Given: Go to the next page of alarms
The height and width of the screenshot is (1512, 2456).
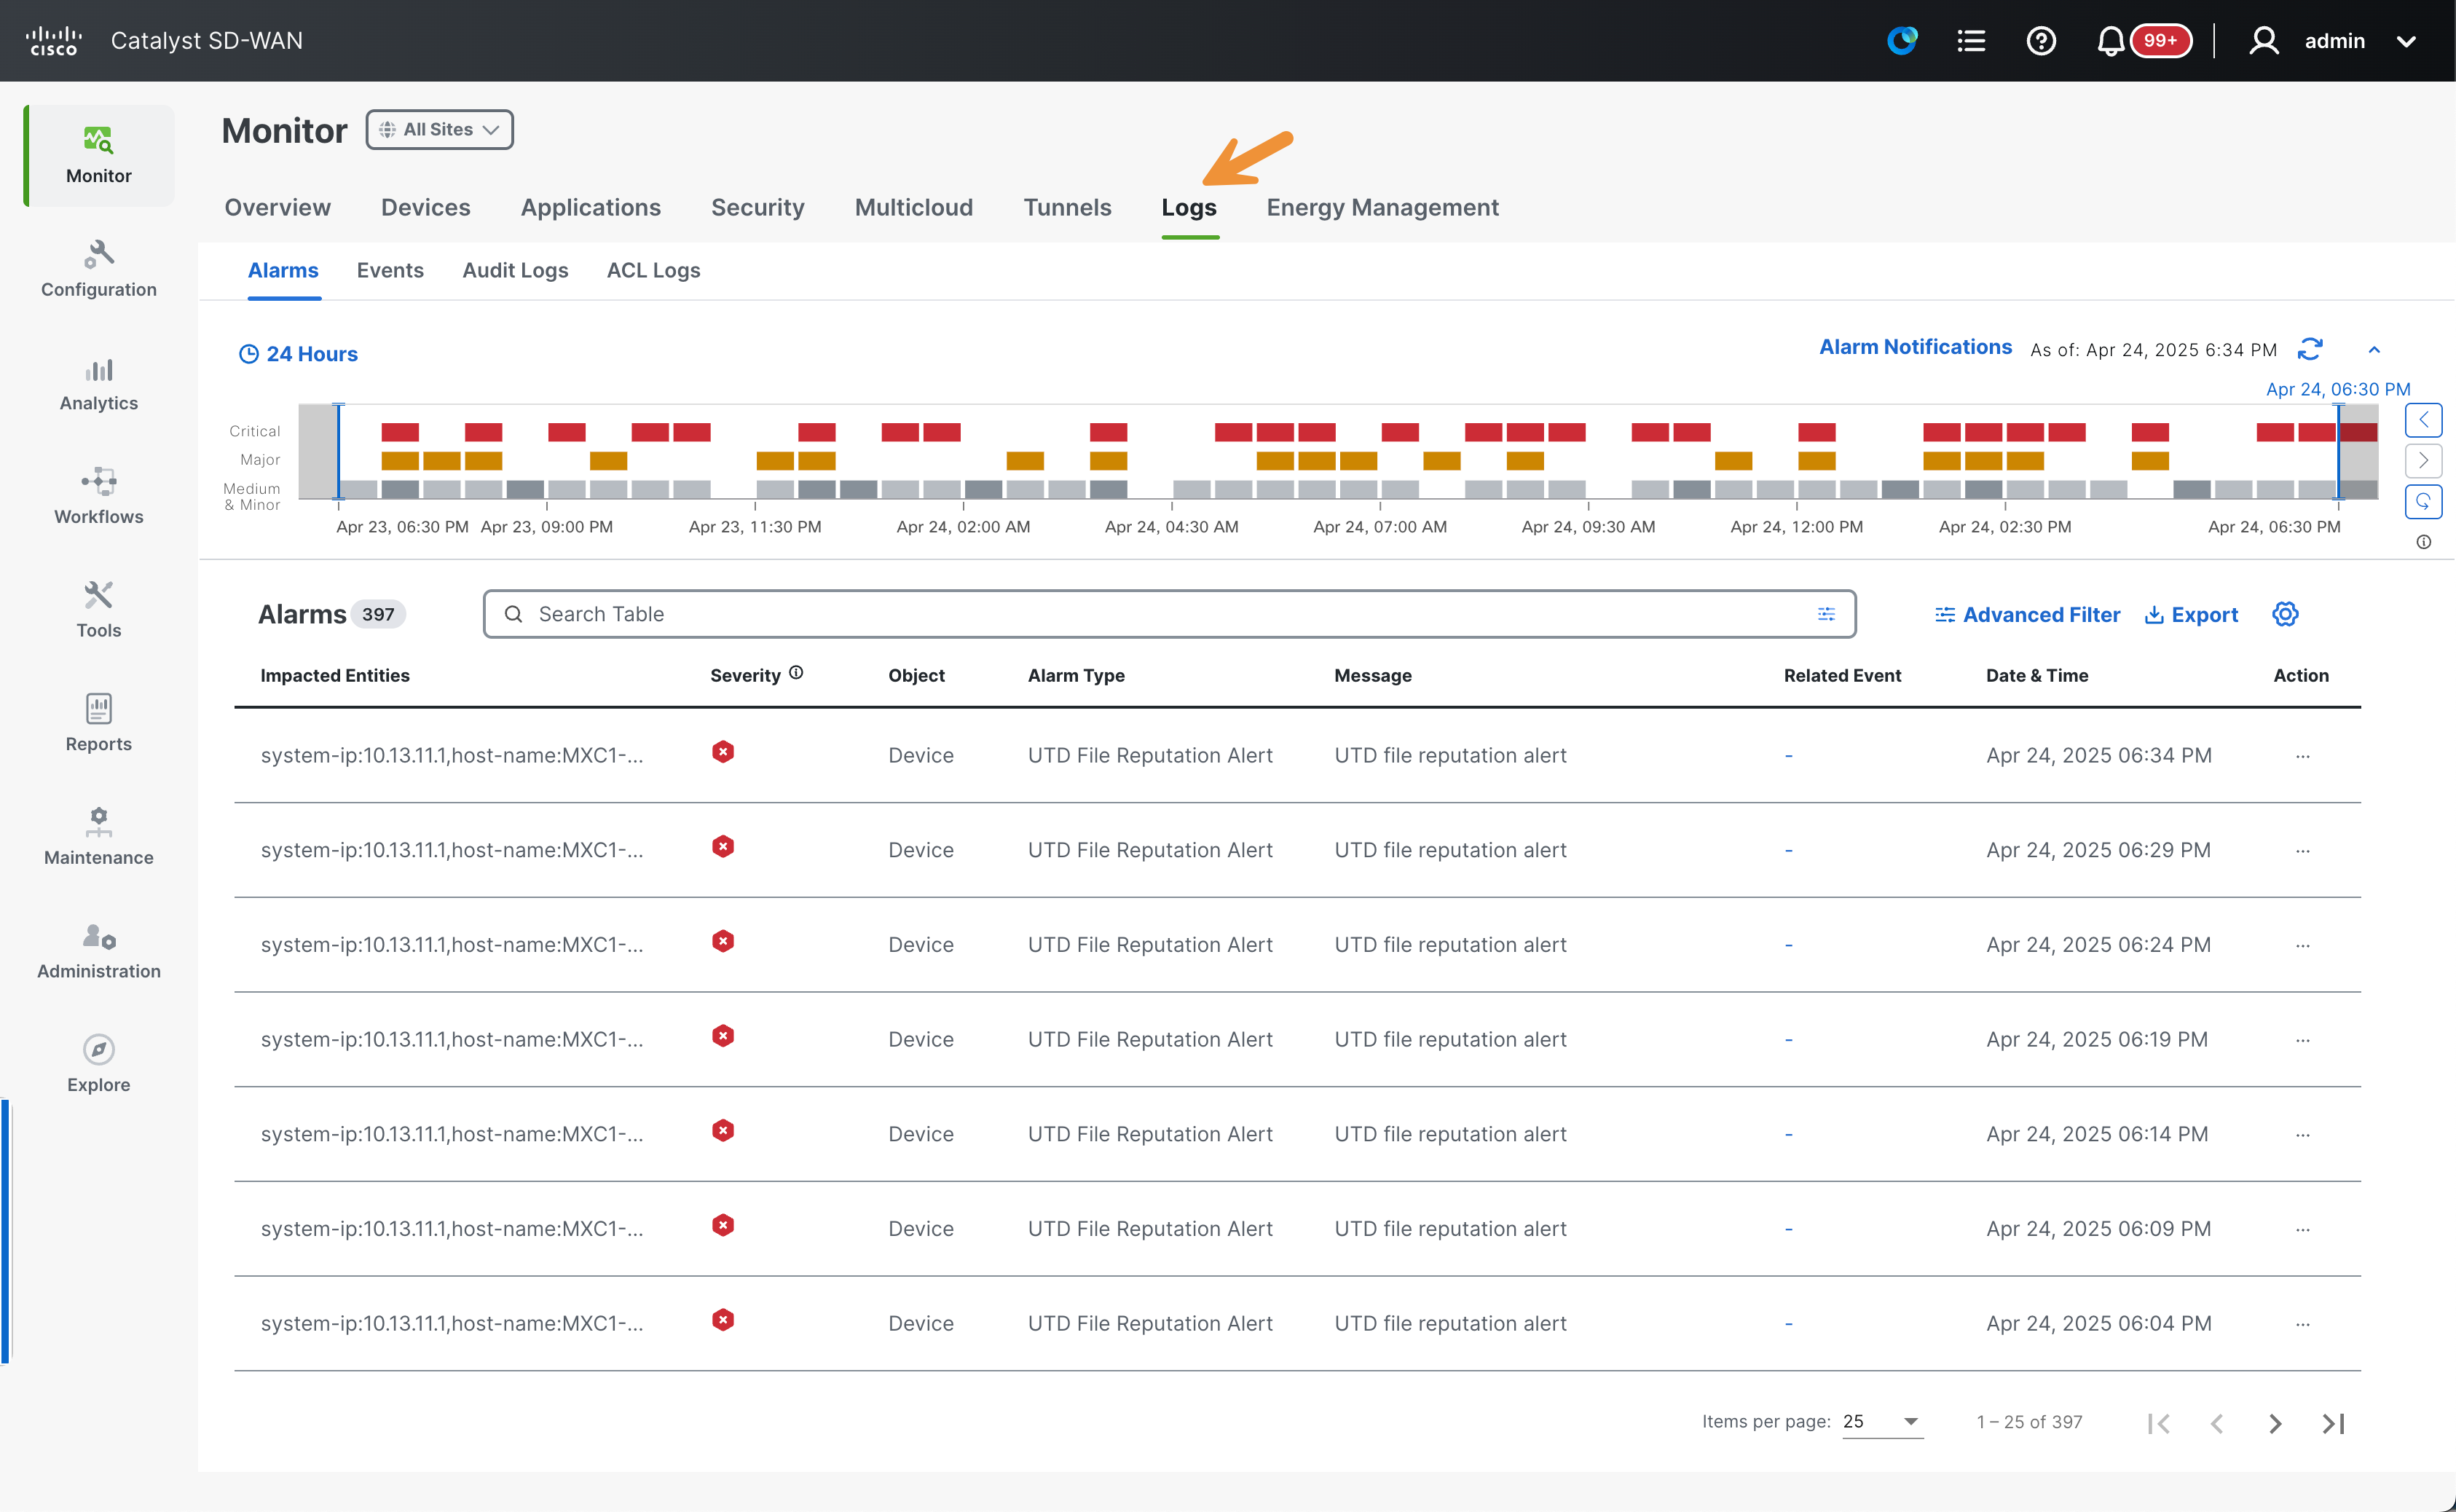Looking at the screenshot, I should tap(2275, 1423).
